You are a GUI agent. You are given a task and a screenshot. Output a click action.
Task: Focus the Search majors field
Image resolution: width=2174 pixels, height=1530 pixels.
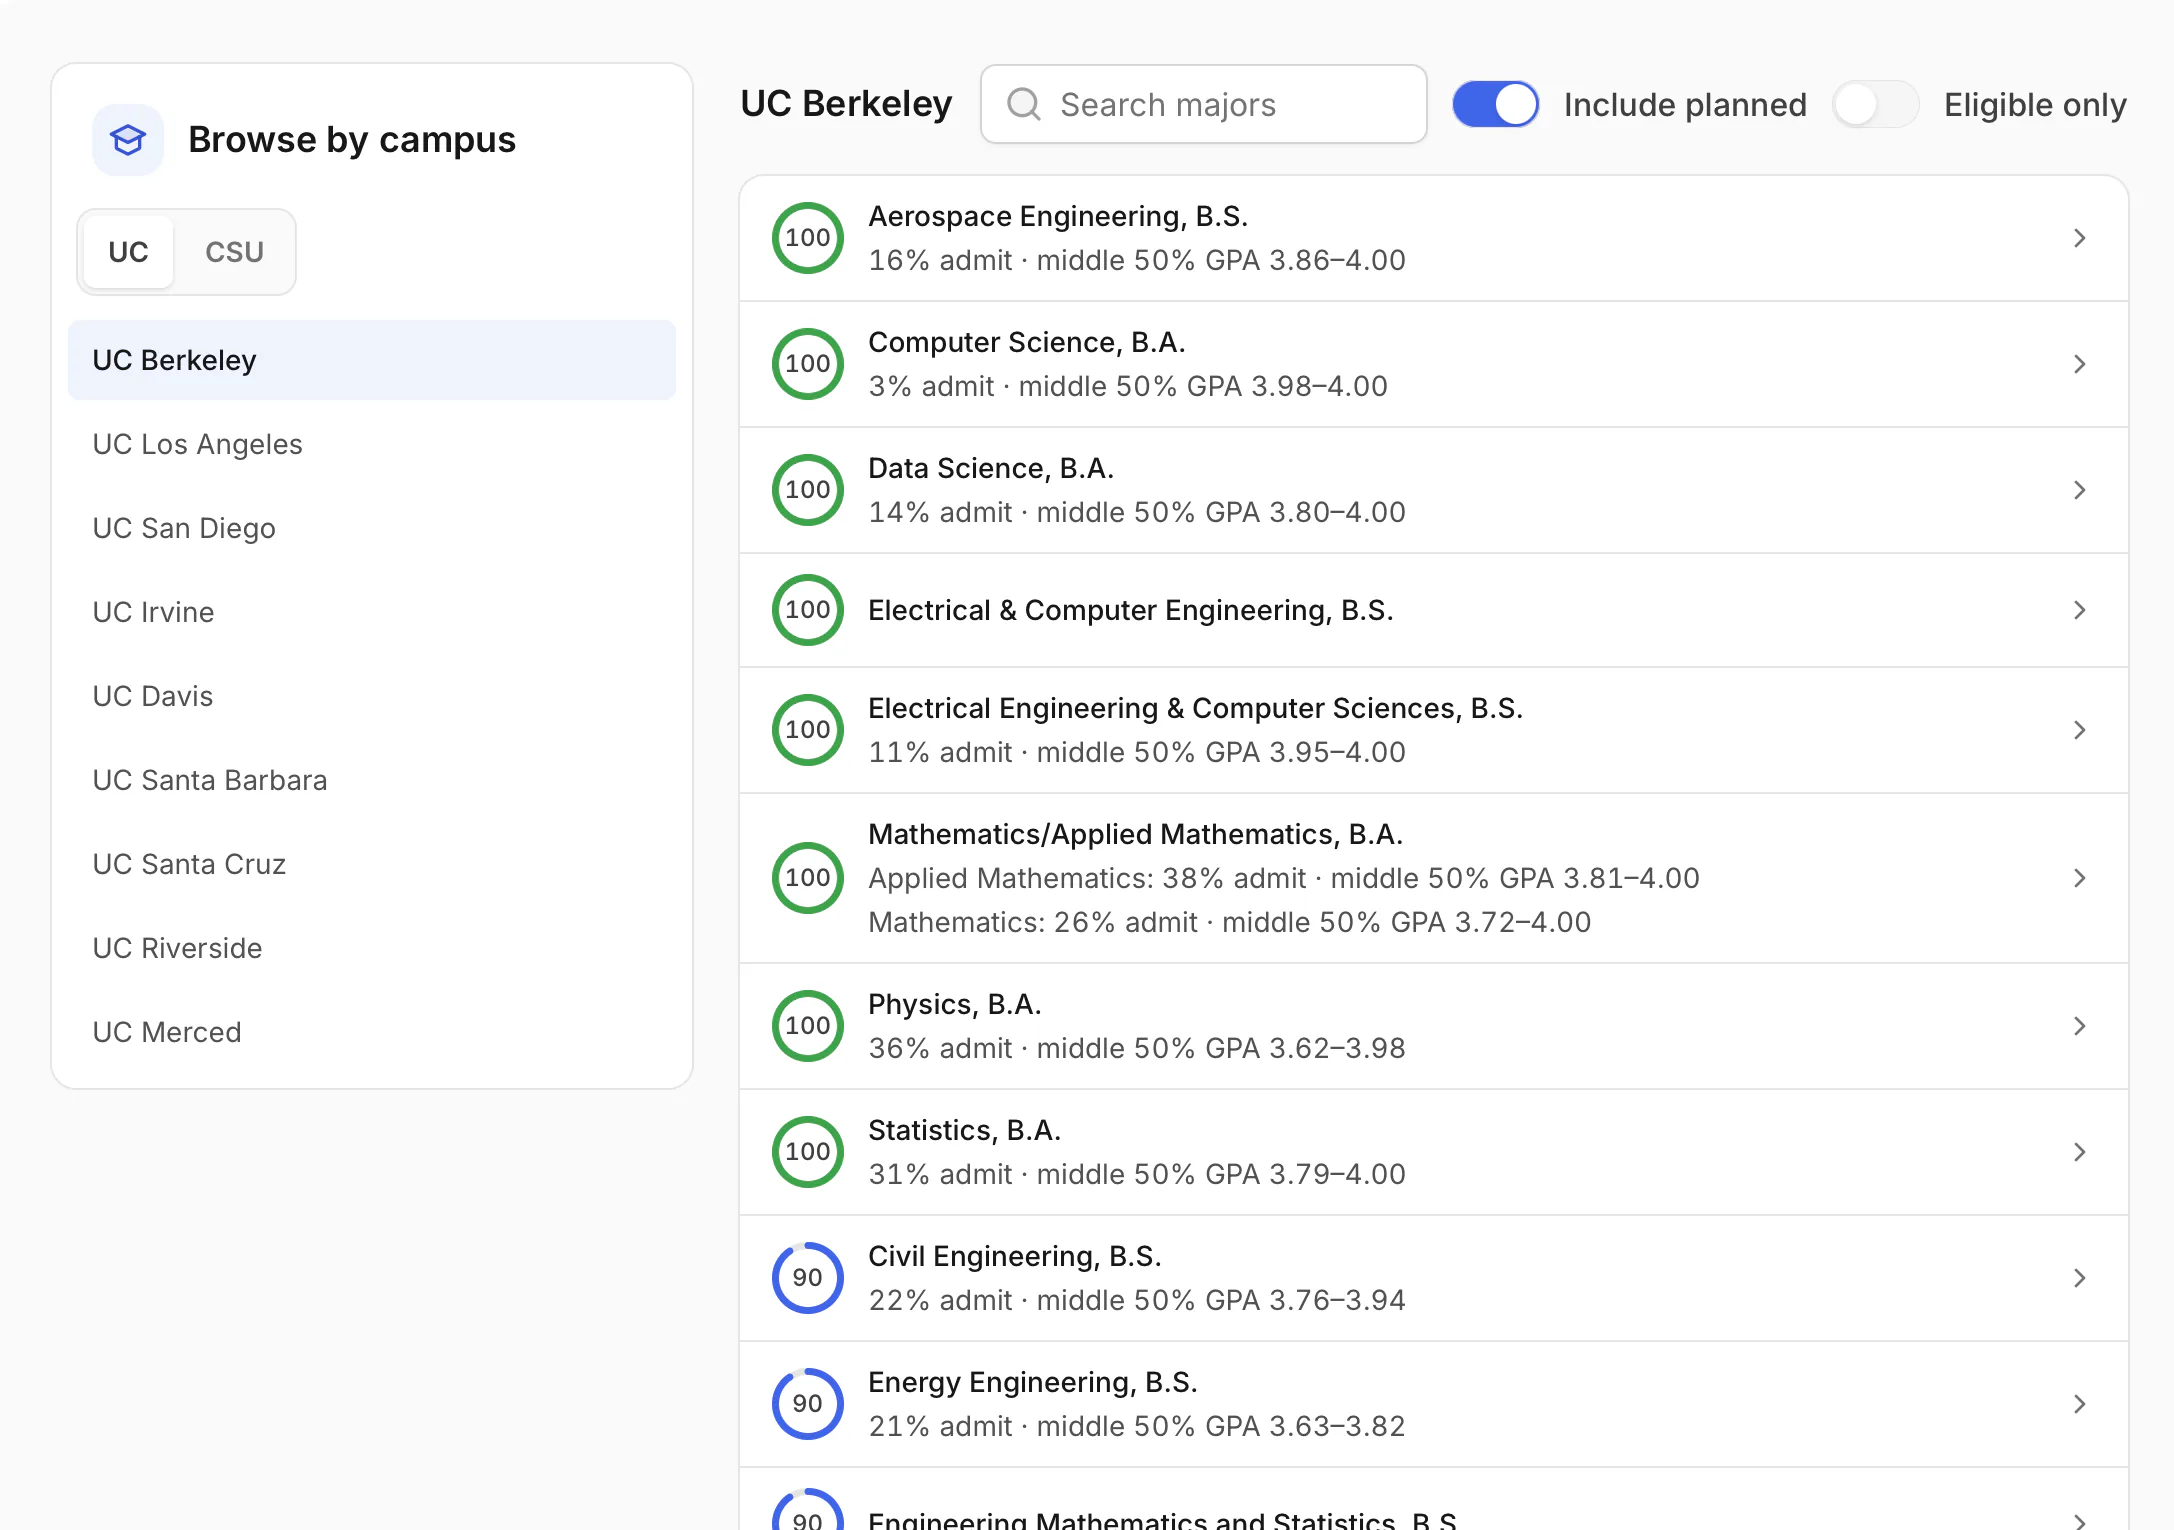coord(1204,104)
